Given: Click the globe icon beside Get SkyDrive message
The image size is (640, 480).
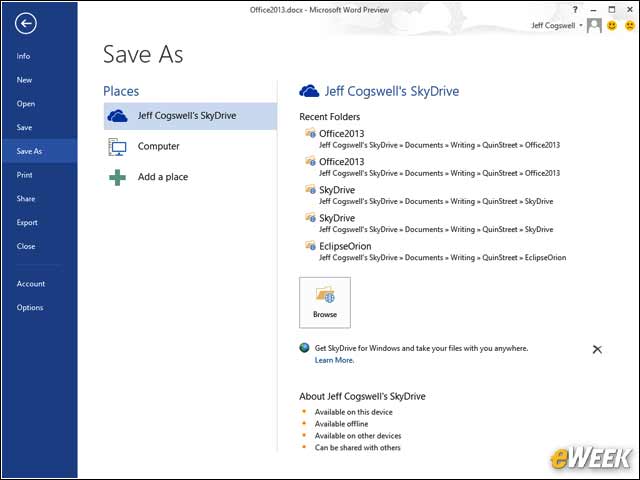Looking at the screenshot, I should (304, 348).
